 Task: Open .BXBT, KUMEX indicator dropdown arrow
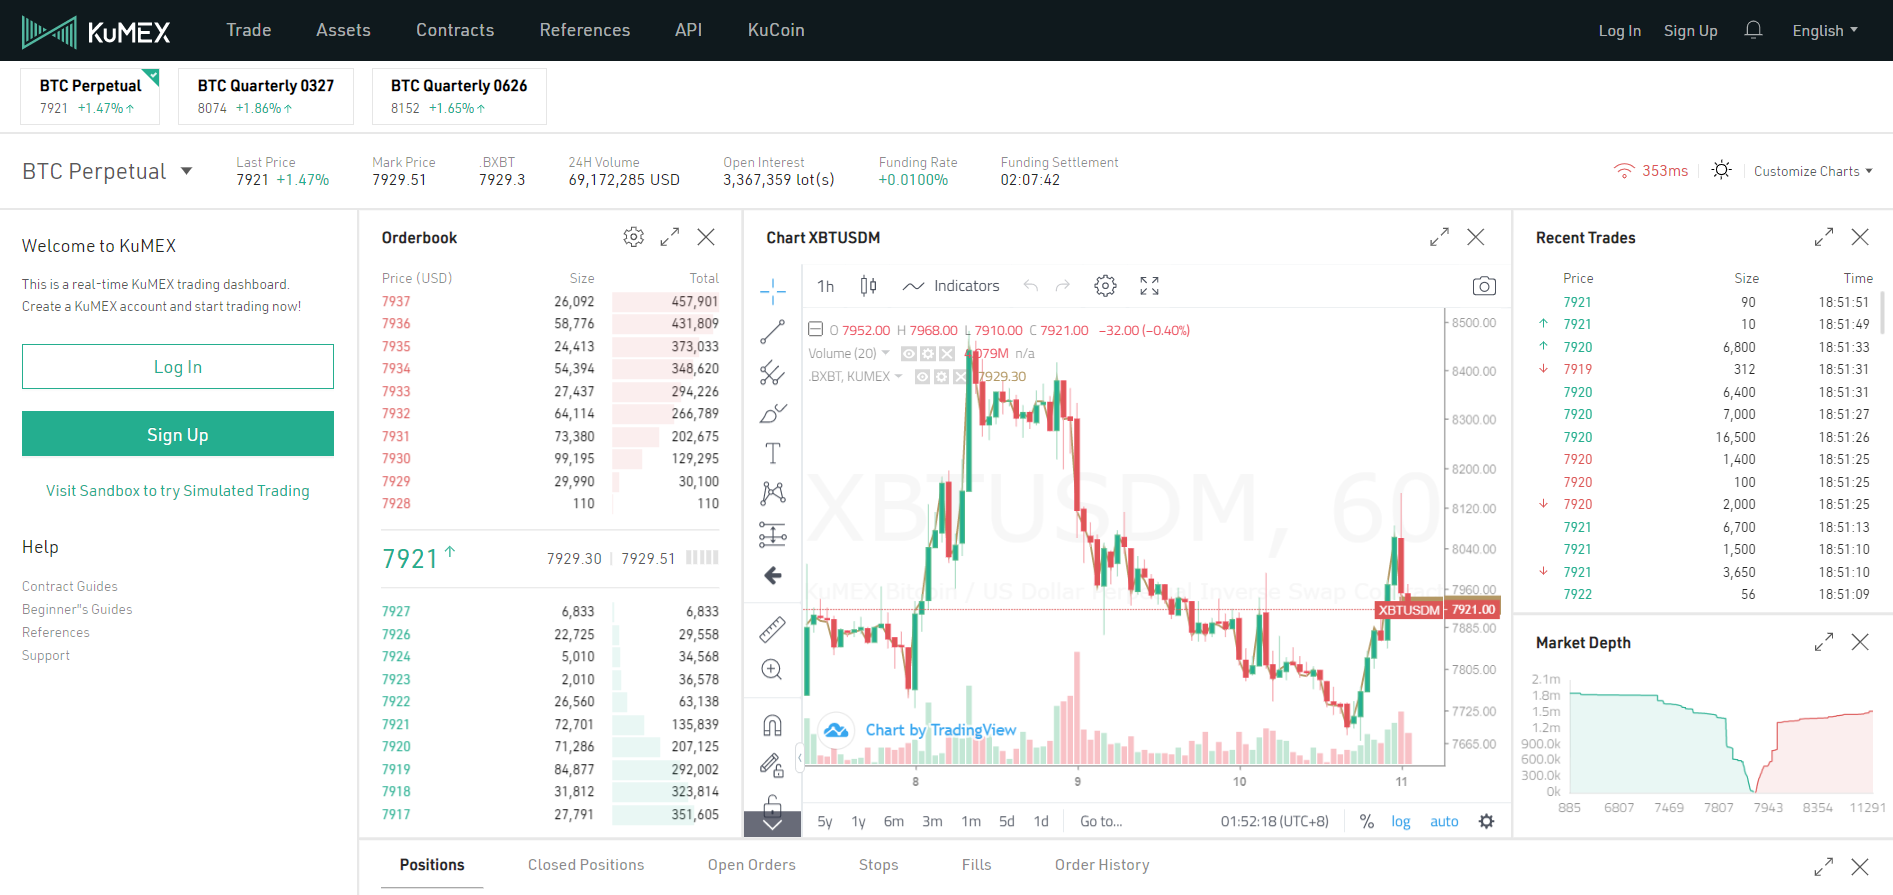click(x=898, y=376)
